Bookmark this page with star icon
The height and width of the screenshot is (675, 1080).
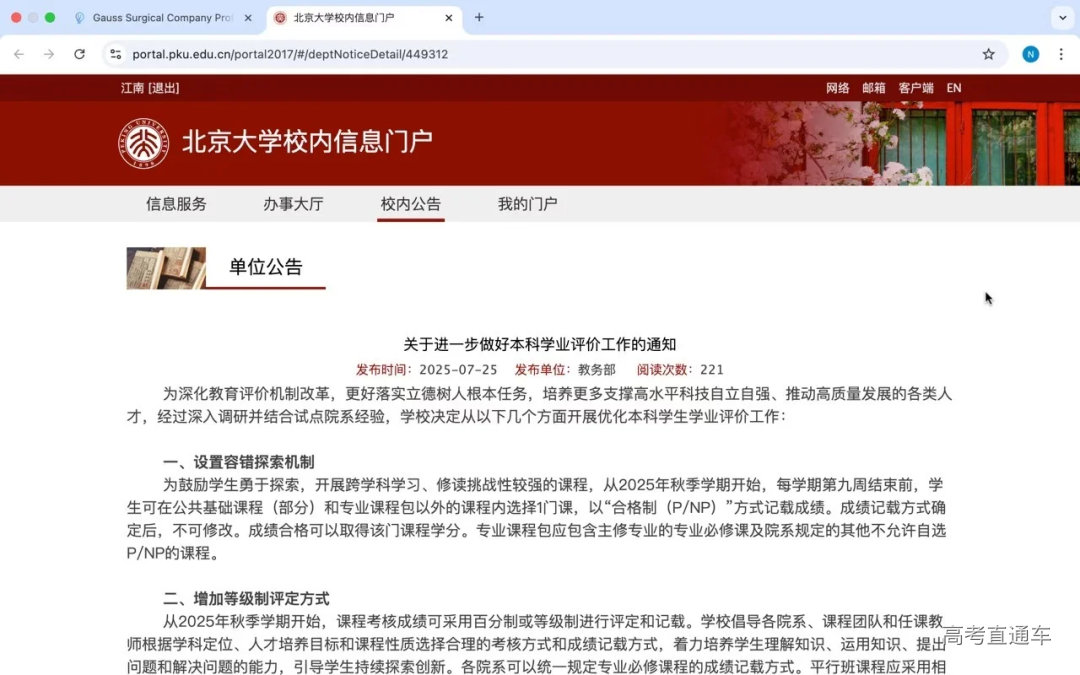pyautogui.click(x=988, y=54)
